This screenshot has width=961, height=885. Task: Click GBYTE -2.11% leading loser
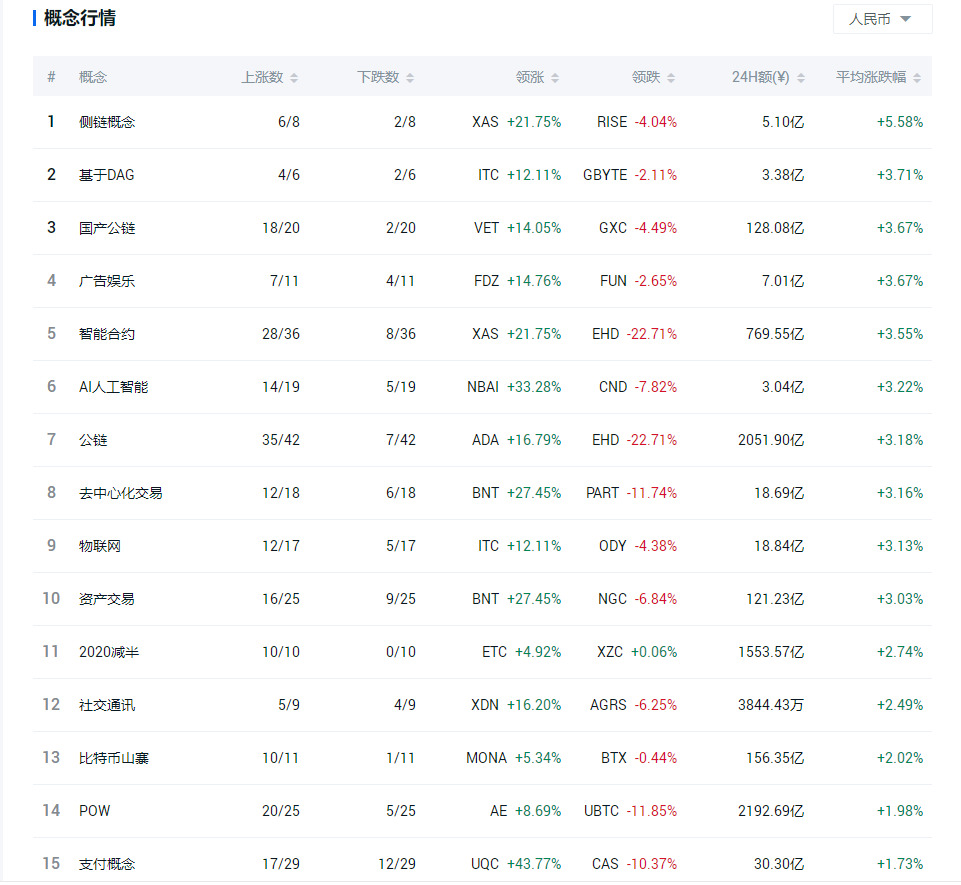(630, 175)
